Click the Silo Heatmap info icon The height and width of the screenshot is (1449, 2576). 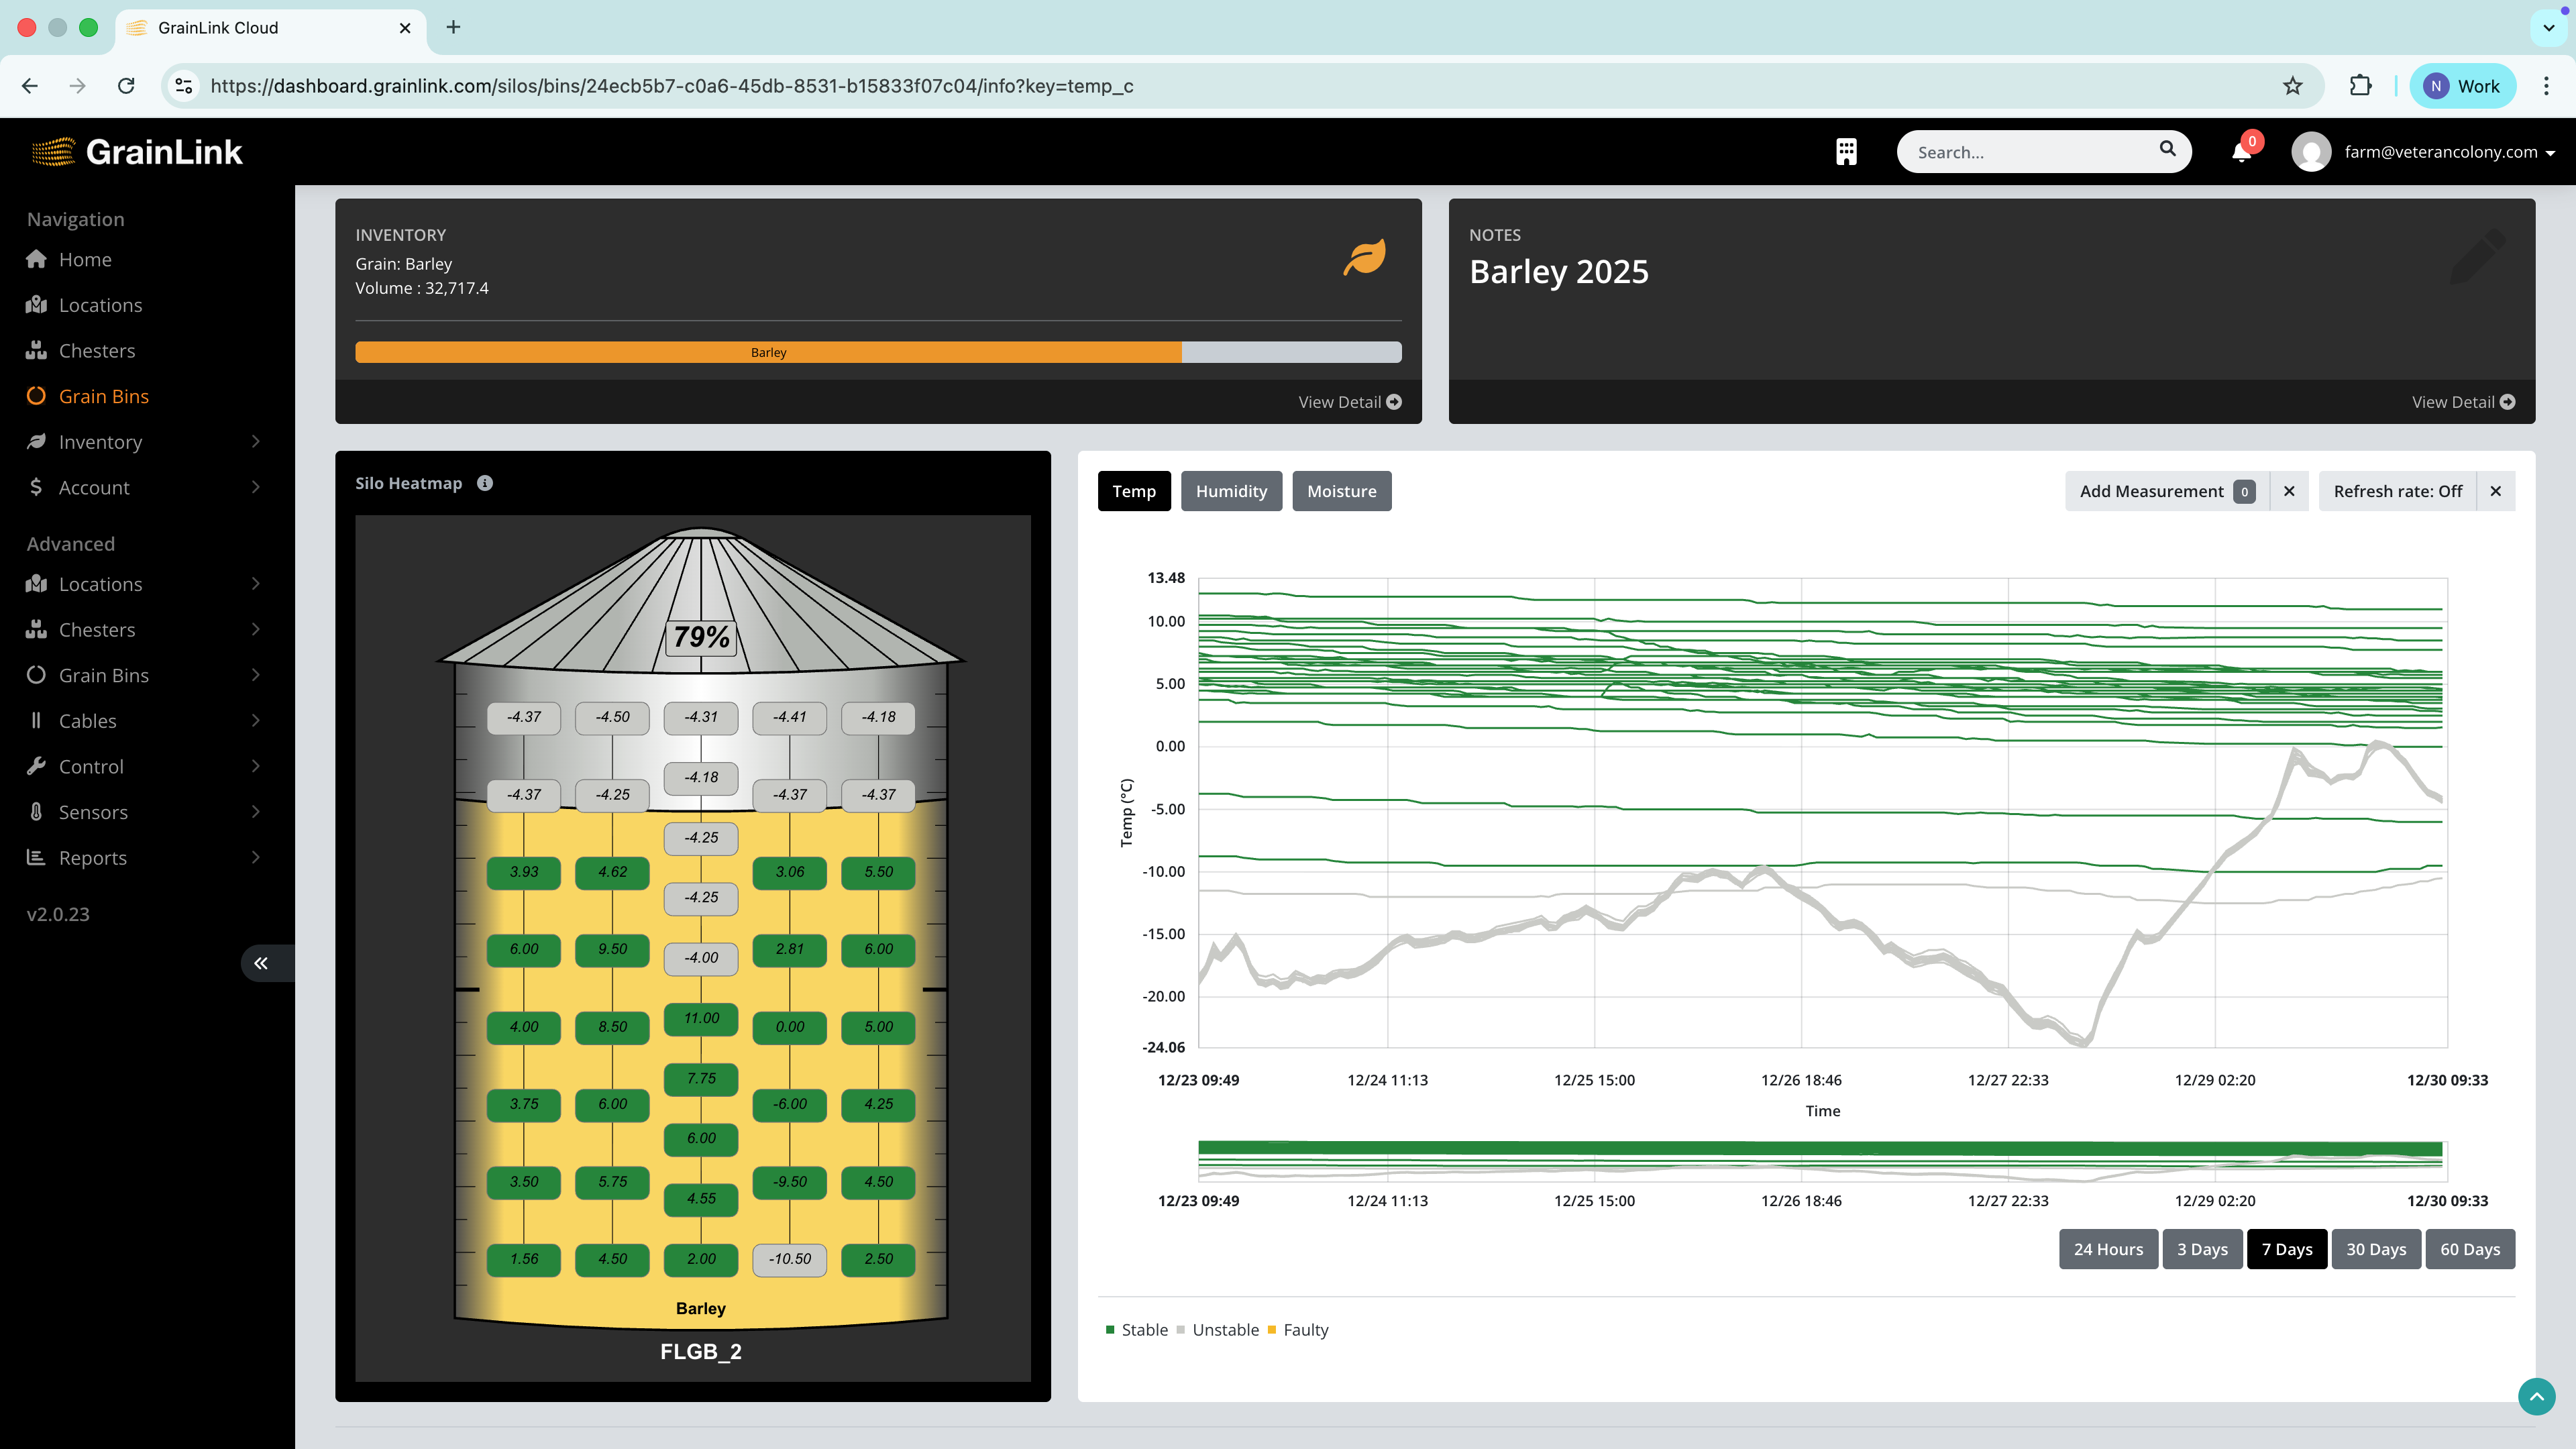(485, 483)
